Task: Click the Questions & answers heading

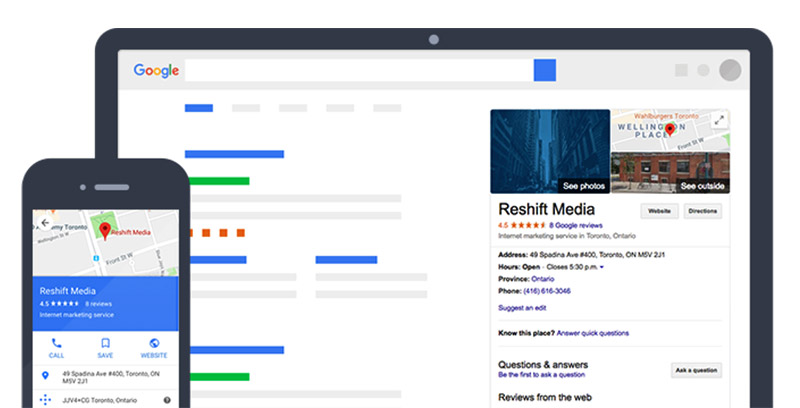Action: pyautogui.click(x=543, y=365)
